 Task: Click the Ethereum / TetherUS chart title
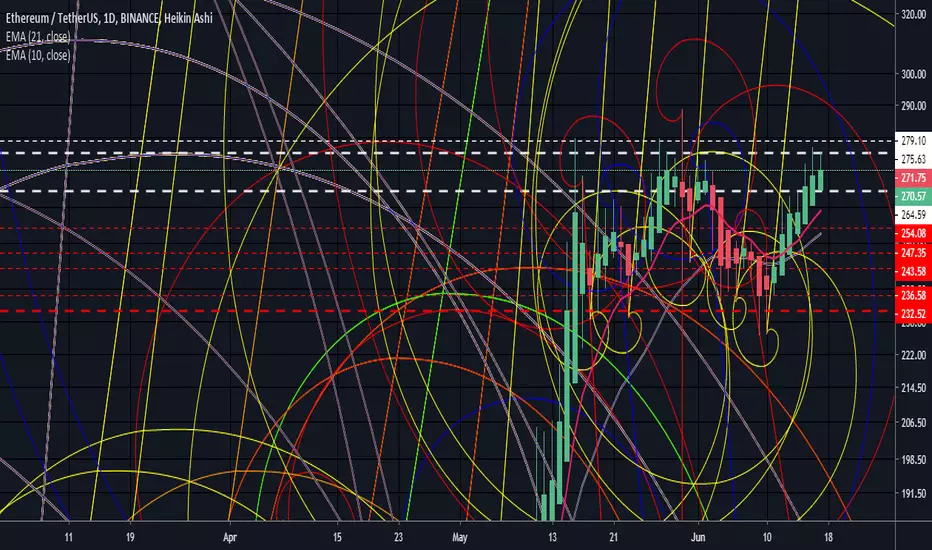(x=109, y=18)
